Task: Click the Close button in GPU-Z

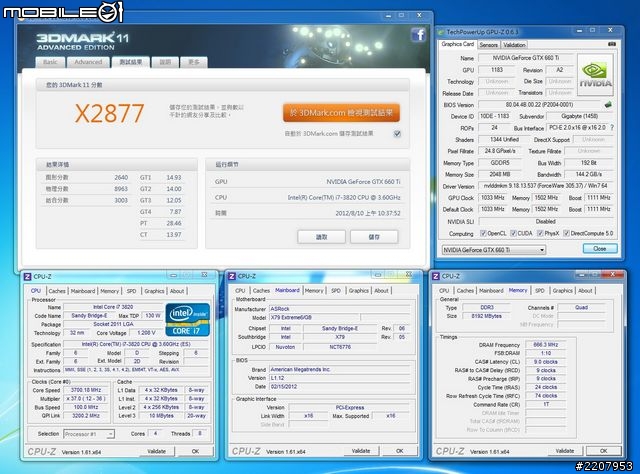Action: pyautogui.click(x=600, y=249)
